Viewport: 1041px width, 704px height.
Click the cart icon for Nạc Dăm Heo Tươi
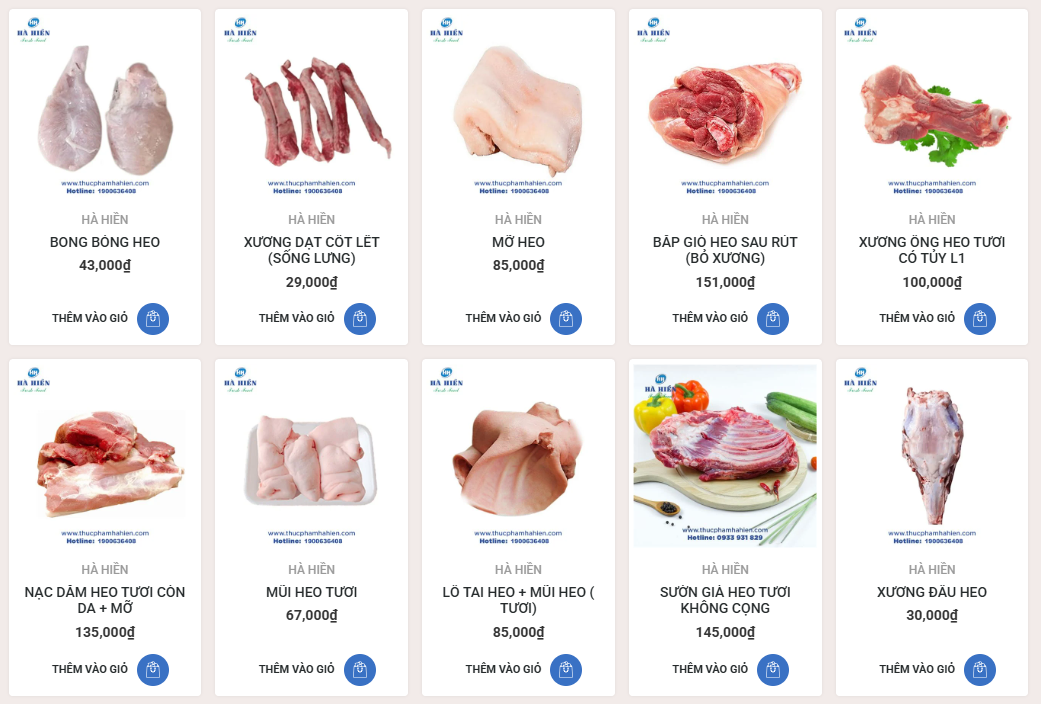point(153,669)
